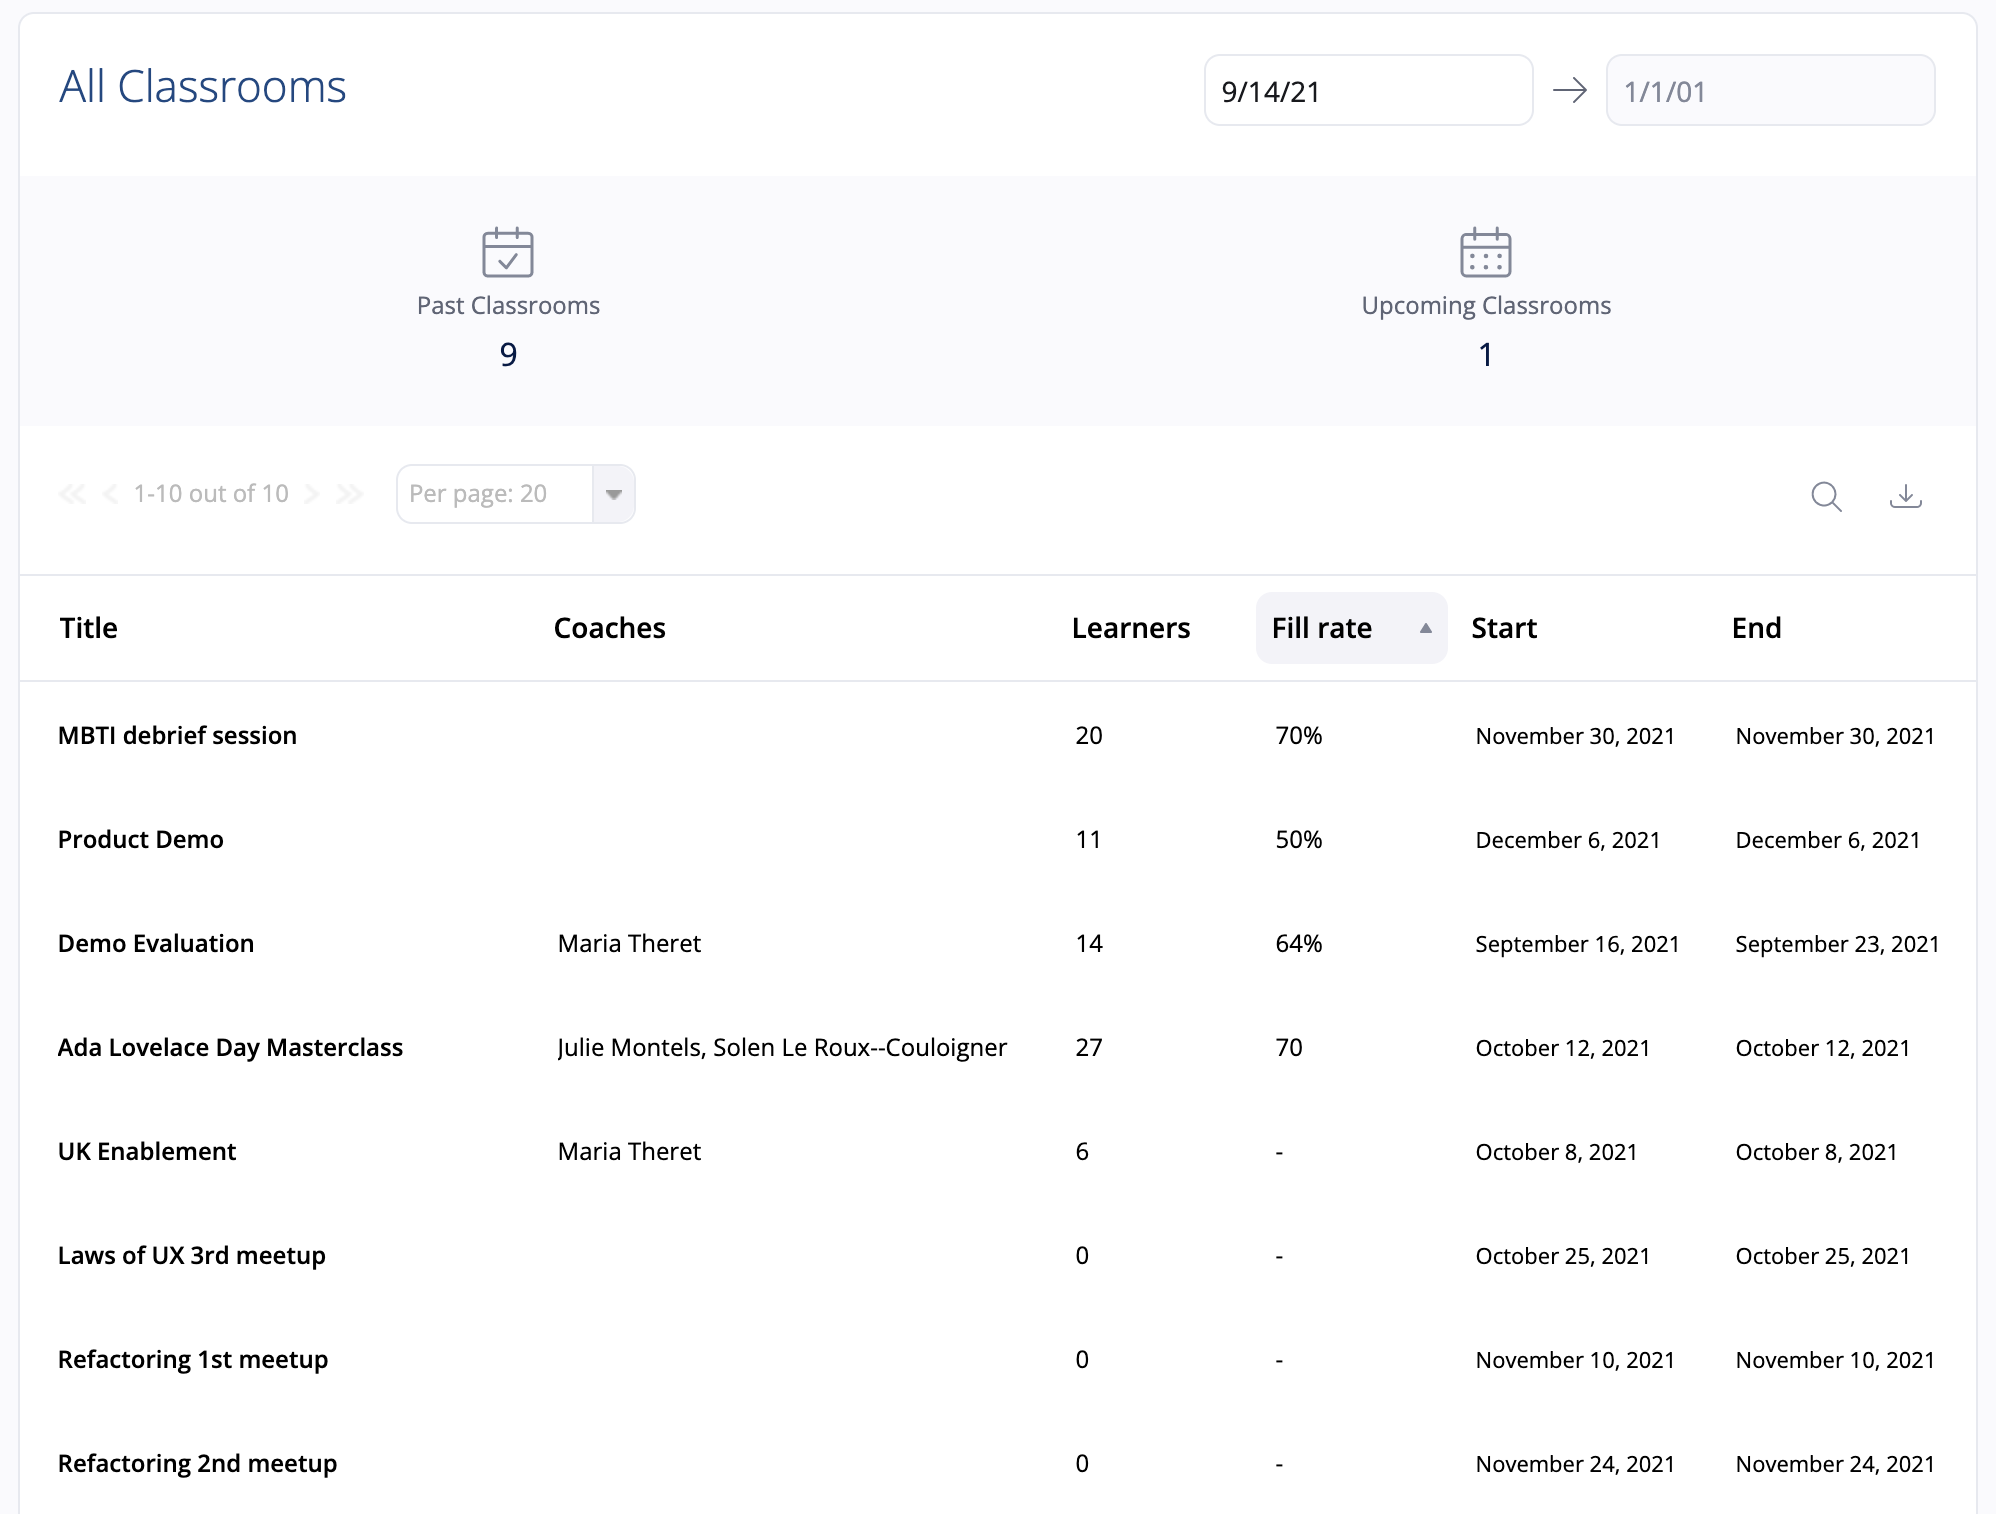Open the Ada Lovelace Day Masterclass

(x=231, y=1047)
